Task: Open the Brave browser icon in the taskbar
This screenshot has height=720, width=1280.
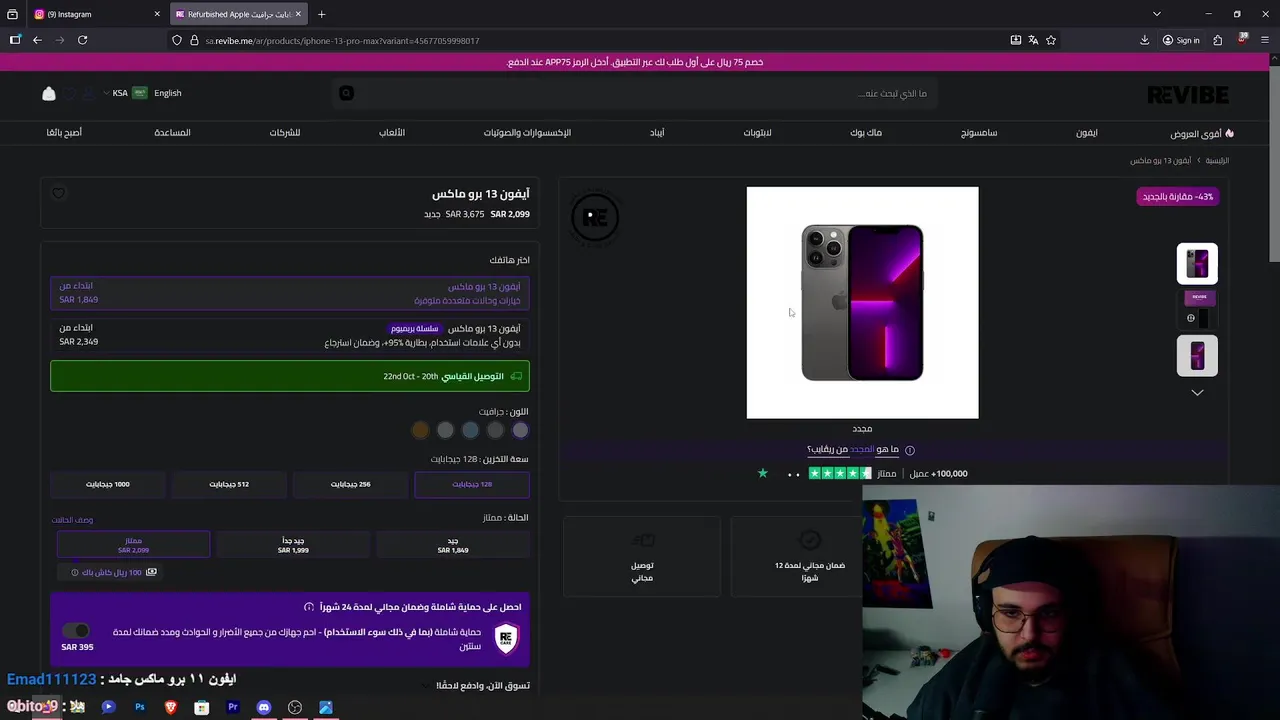Action: tap(171, 707)
